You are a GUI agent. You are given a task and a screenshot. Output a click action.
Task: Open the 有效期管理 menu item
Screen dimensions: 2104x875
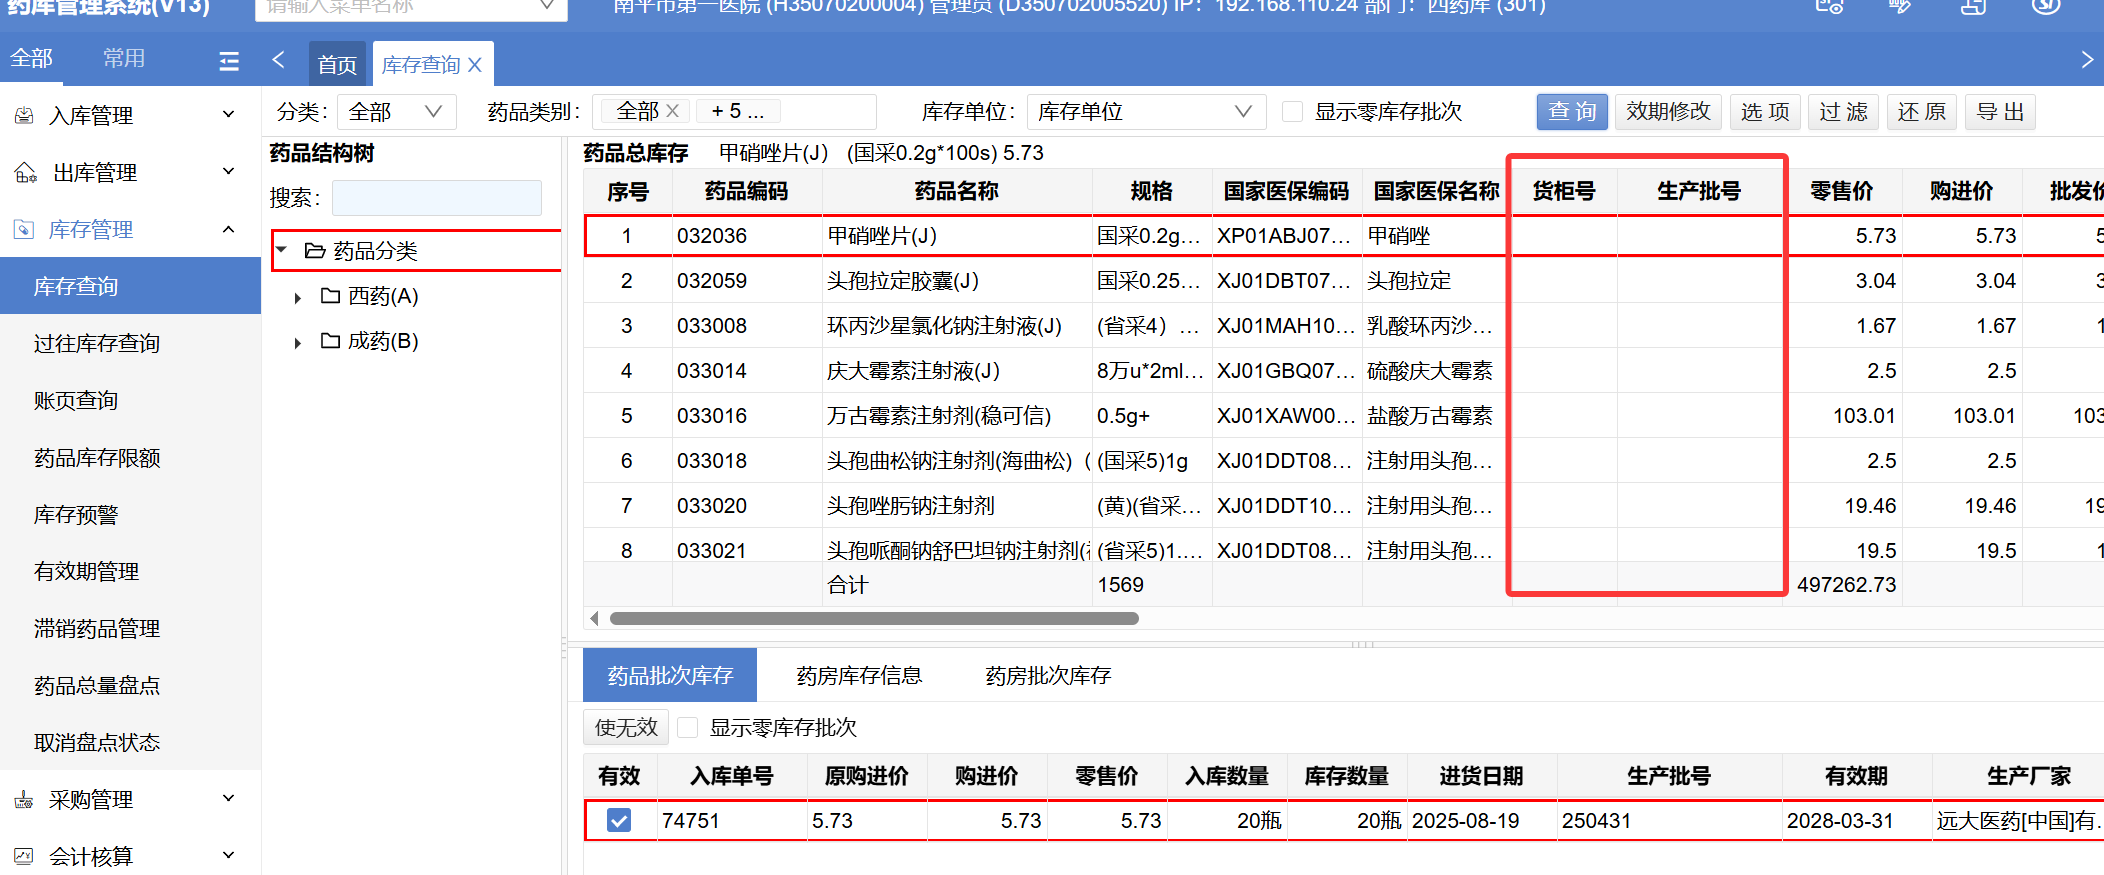(x=87, y=572)
